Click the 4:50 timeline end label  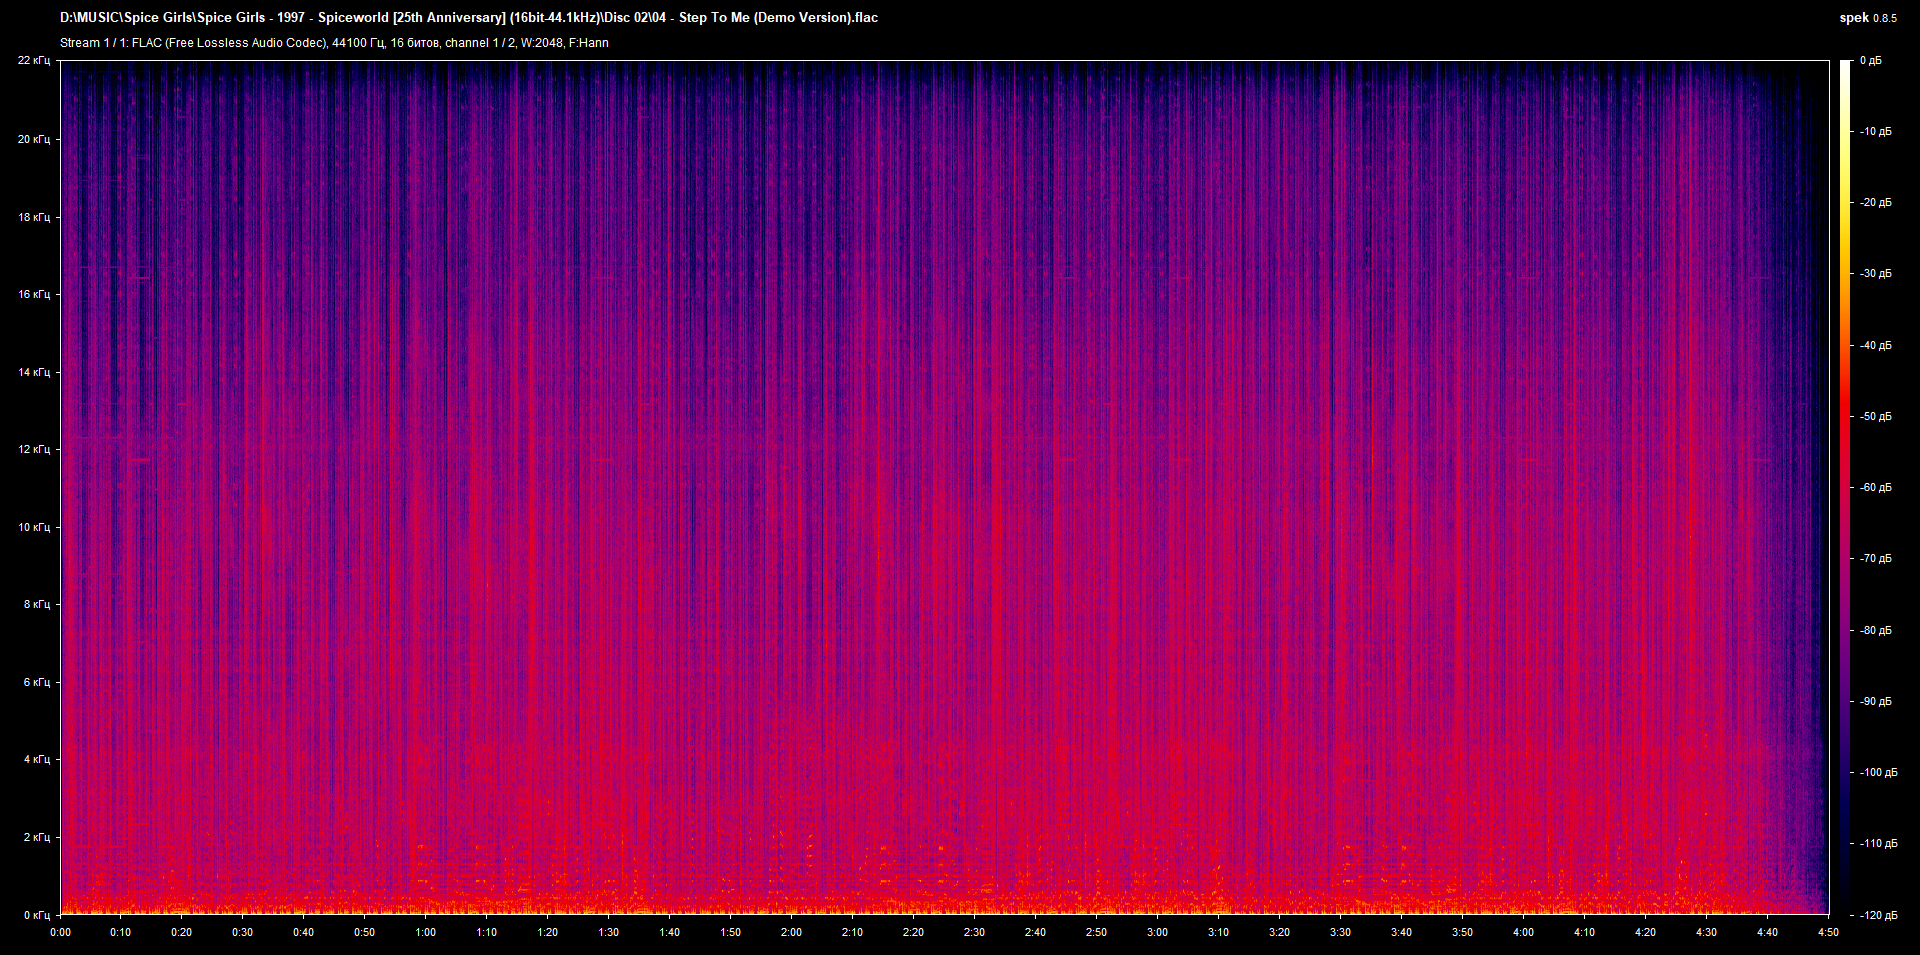(x=1827, y=932)
